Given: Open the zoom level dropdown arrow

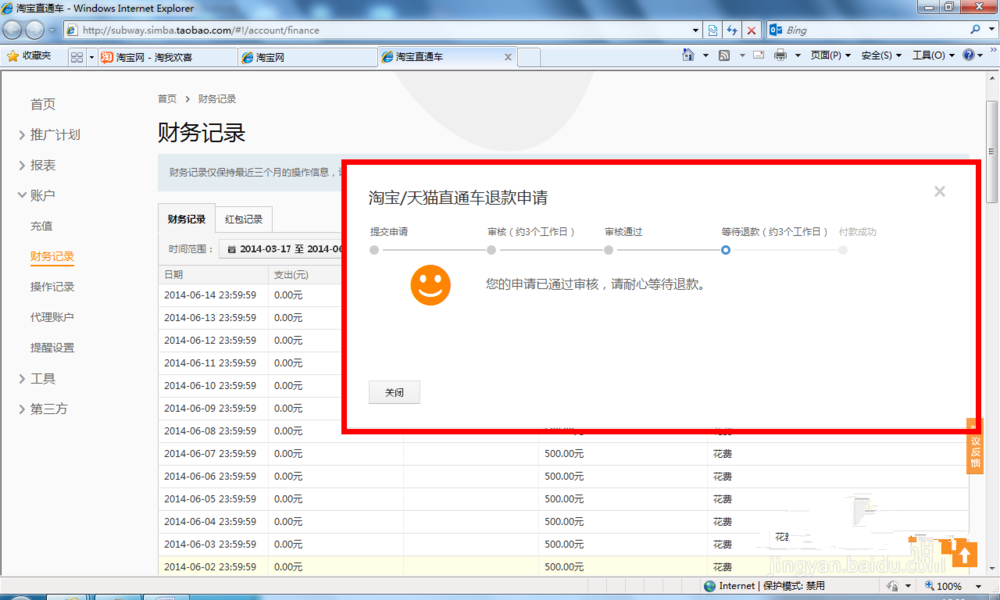Looking at the screenshot, I should [x=978, y=586].
